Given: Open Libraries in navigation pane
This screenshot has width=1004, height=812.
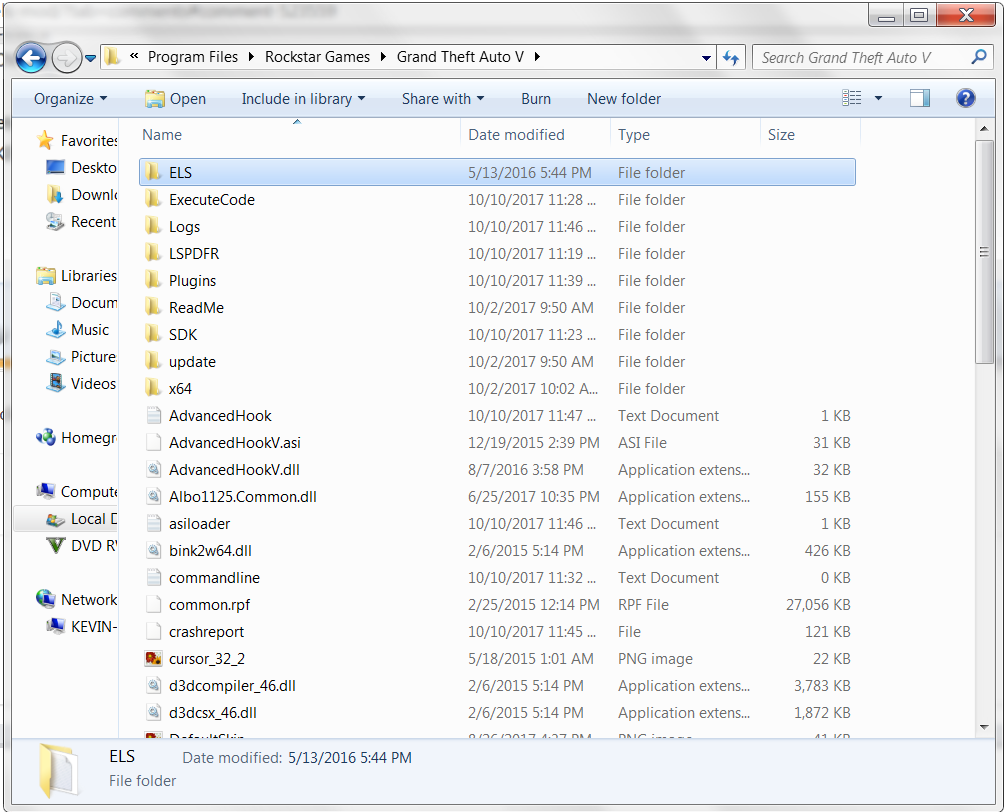Looking at the screenshot, I should tap(77, 275).
